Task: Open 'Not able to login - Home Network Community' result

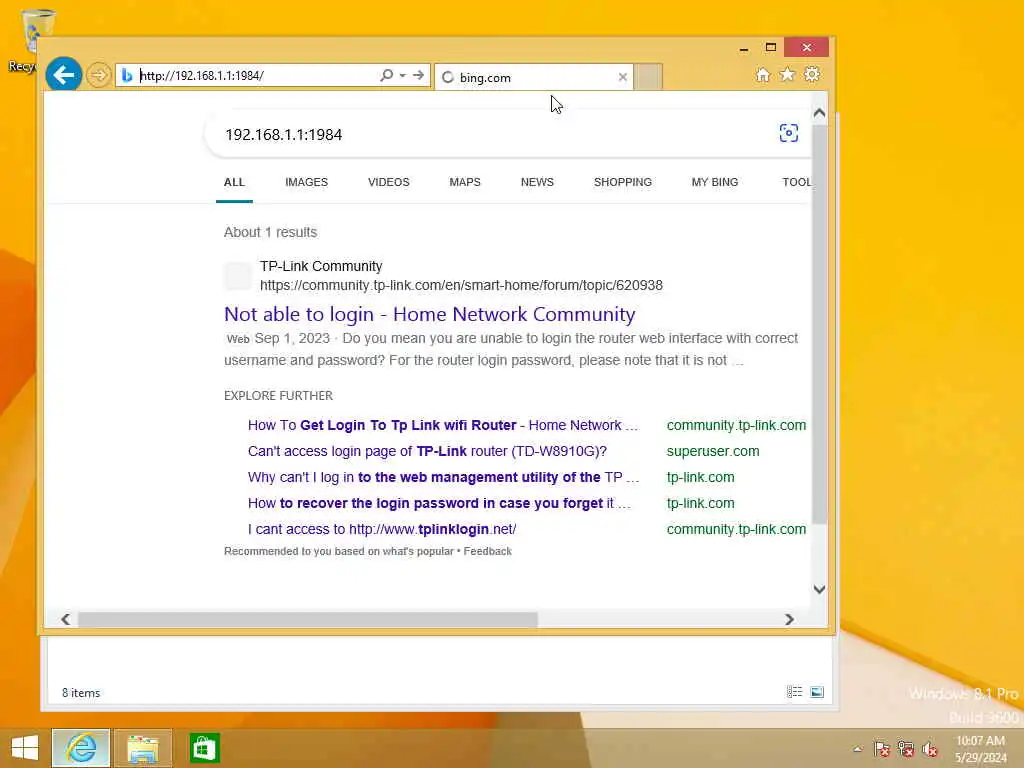Action: tap(430, 314)
